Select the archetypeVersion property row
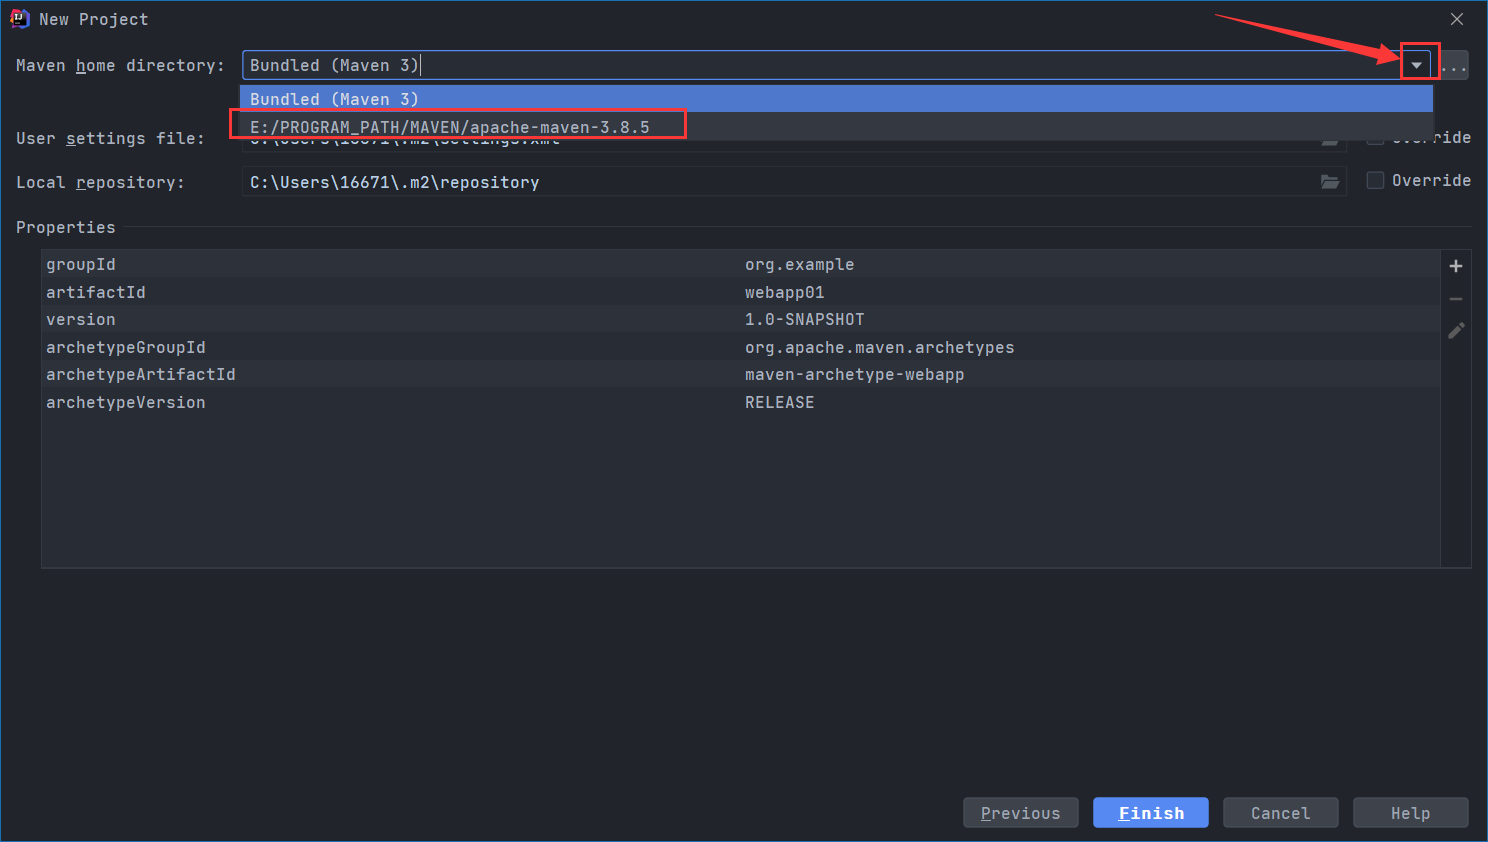Screen dimensions: 1488x842 pyautogui.click(x=740, y=402)
